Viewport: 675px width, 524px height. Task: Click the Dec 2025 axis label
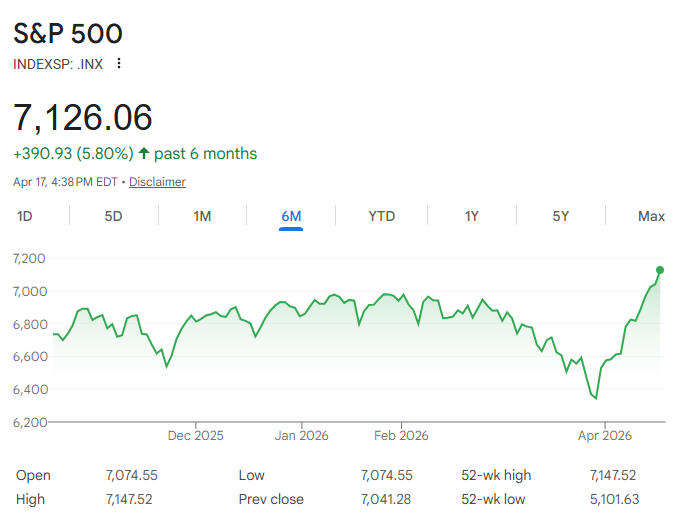(x=196, y=435)
